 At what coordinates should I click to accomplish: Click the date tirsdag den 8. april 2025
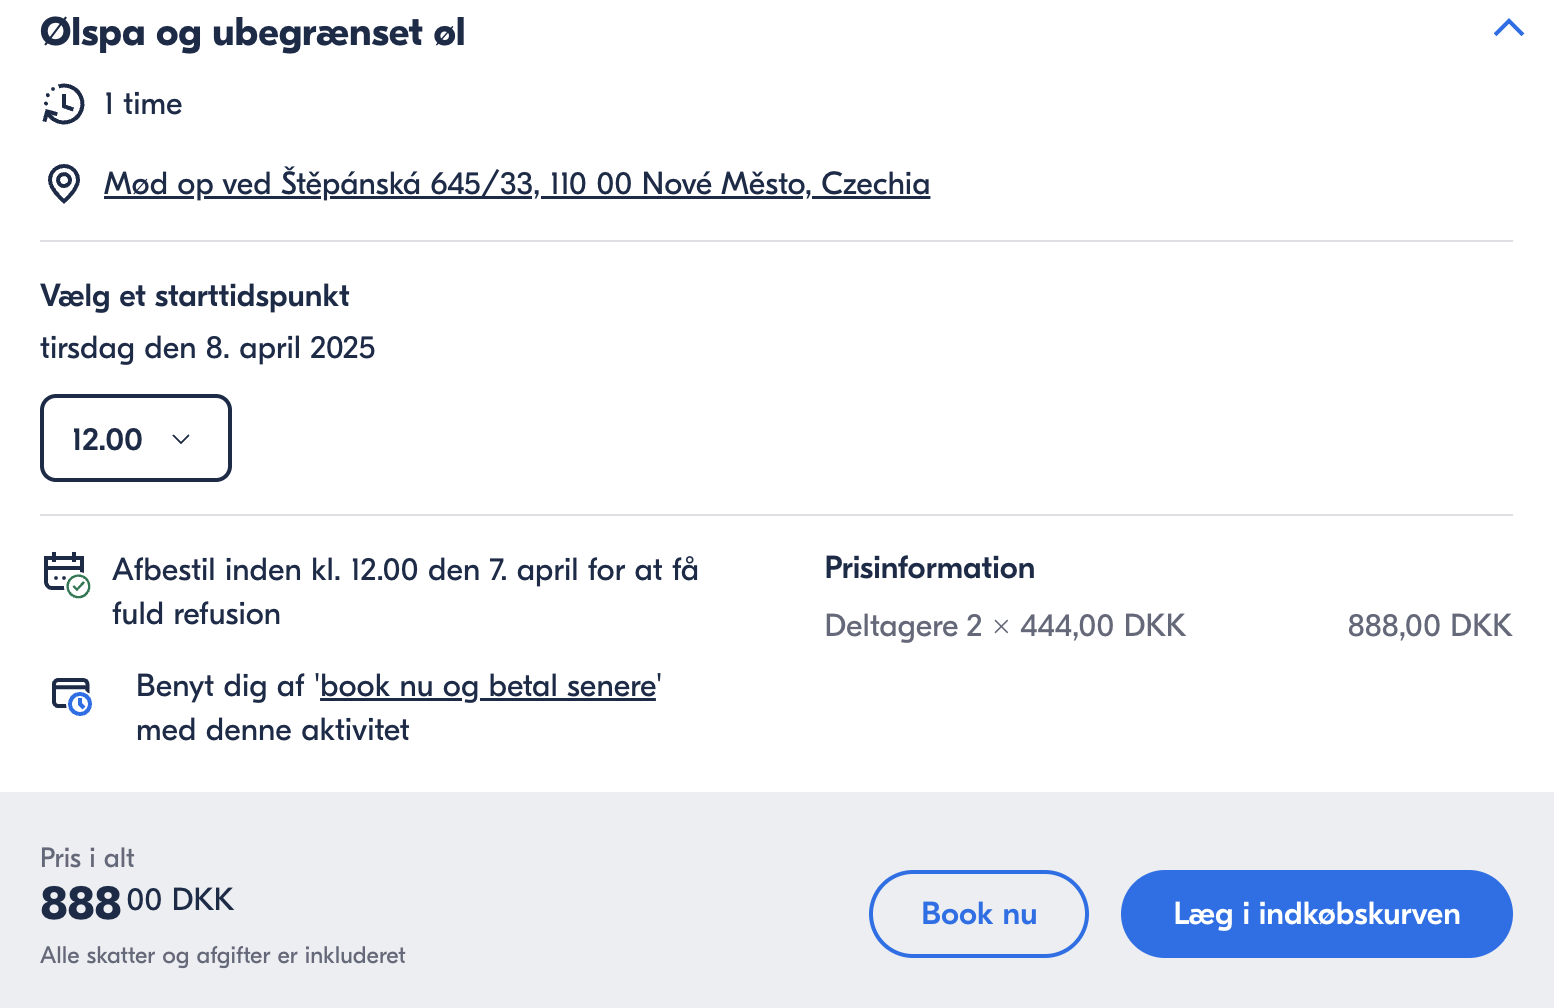coord(208,348)
